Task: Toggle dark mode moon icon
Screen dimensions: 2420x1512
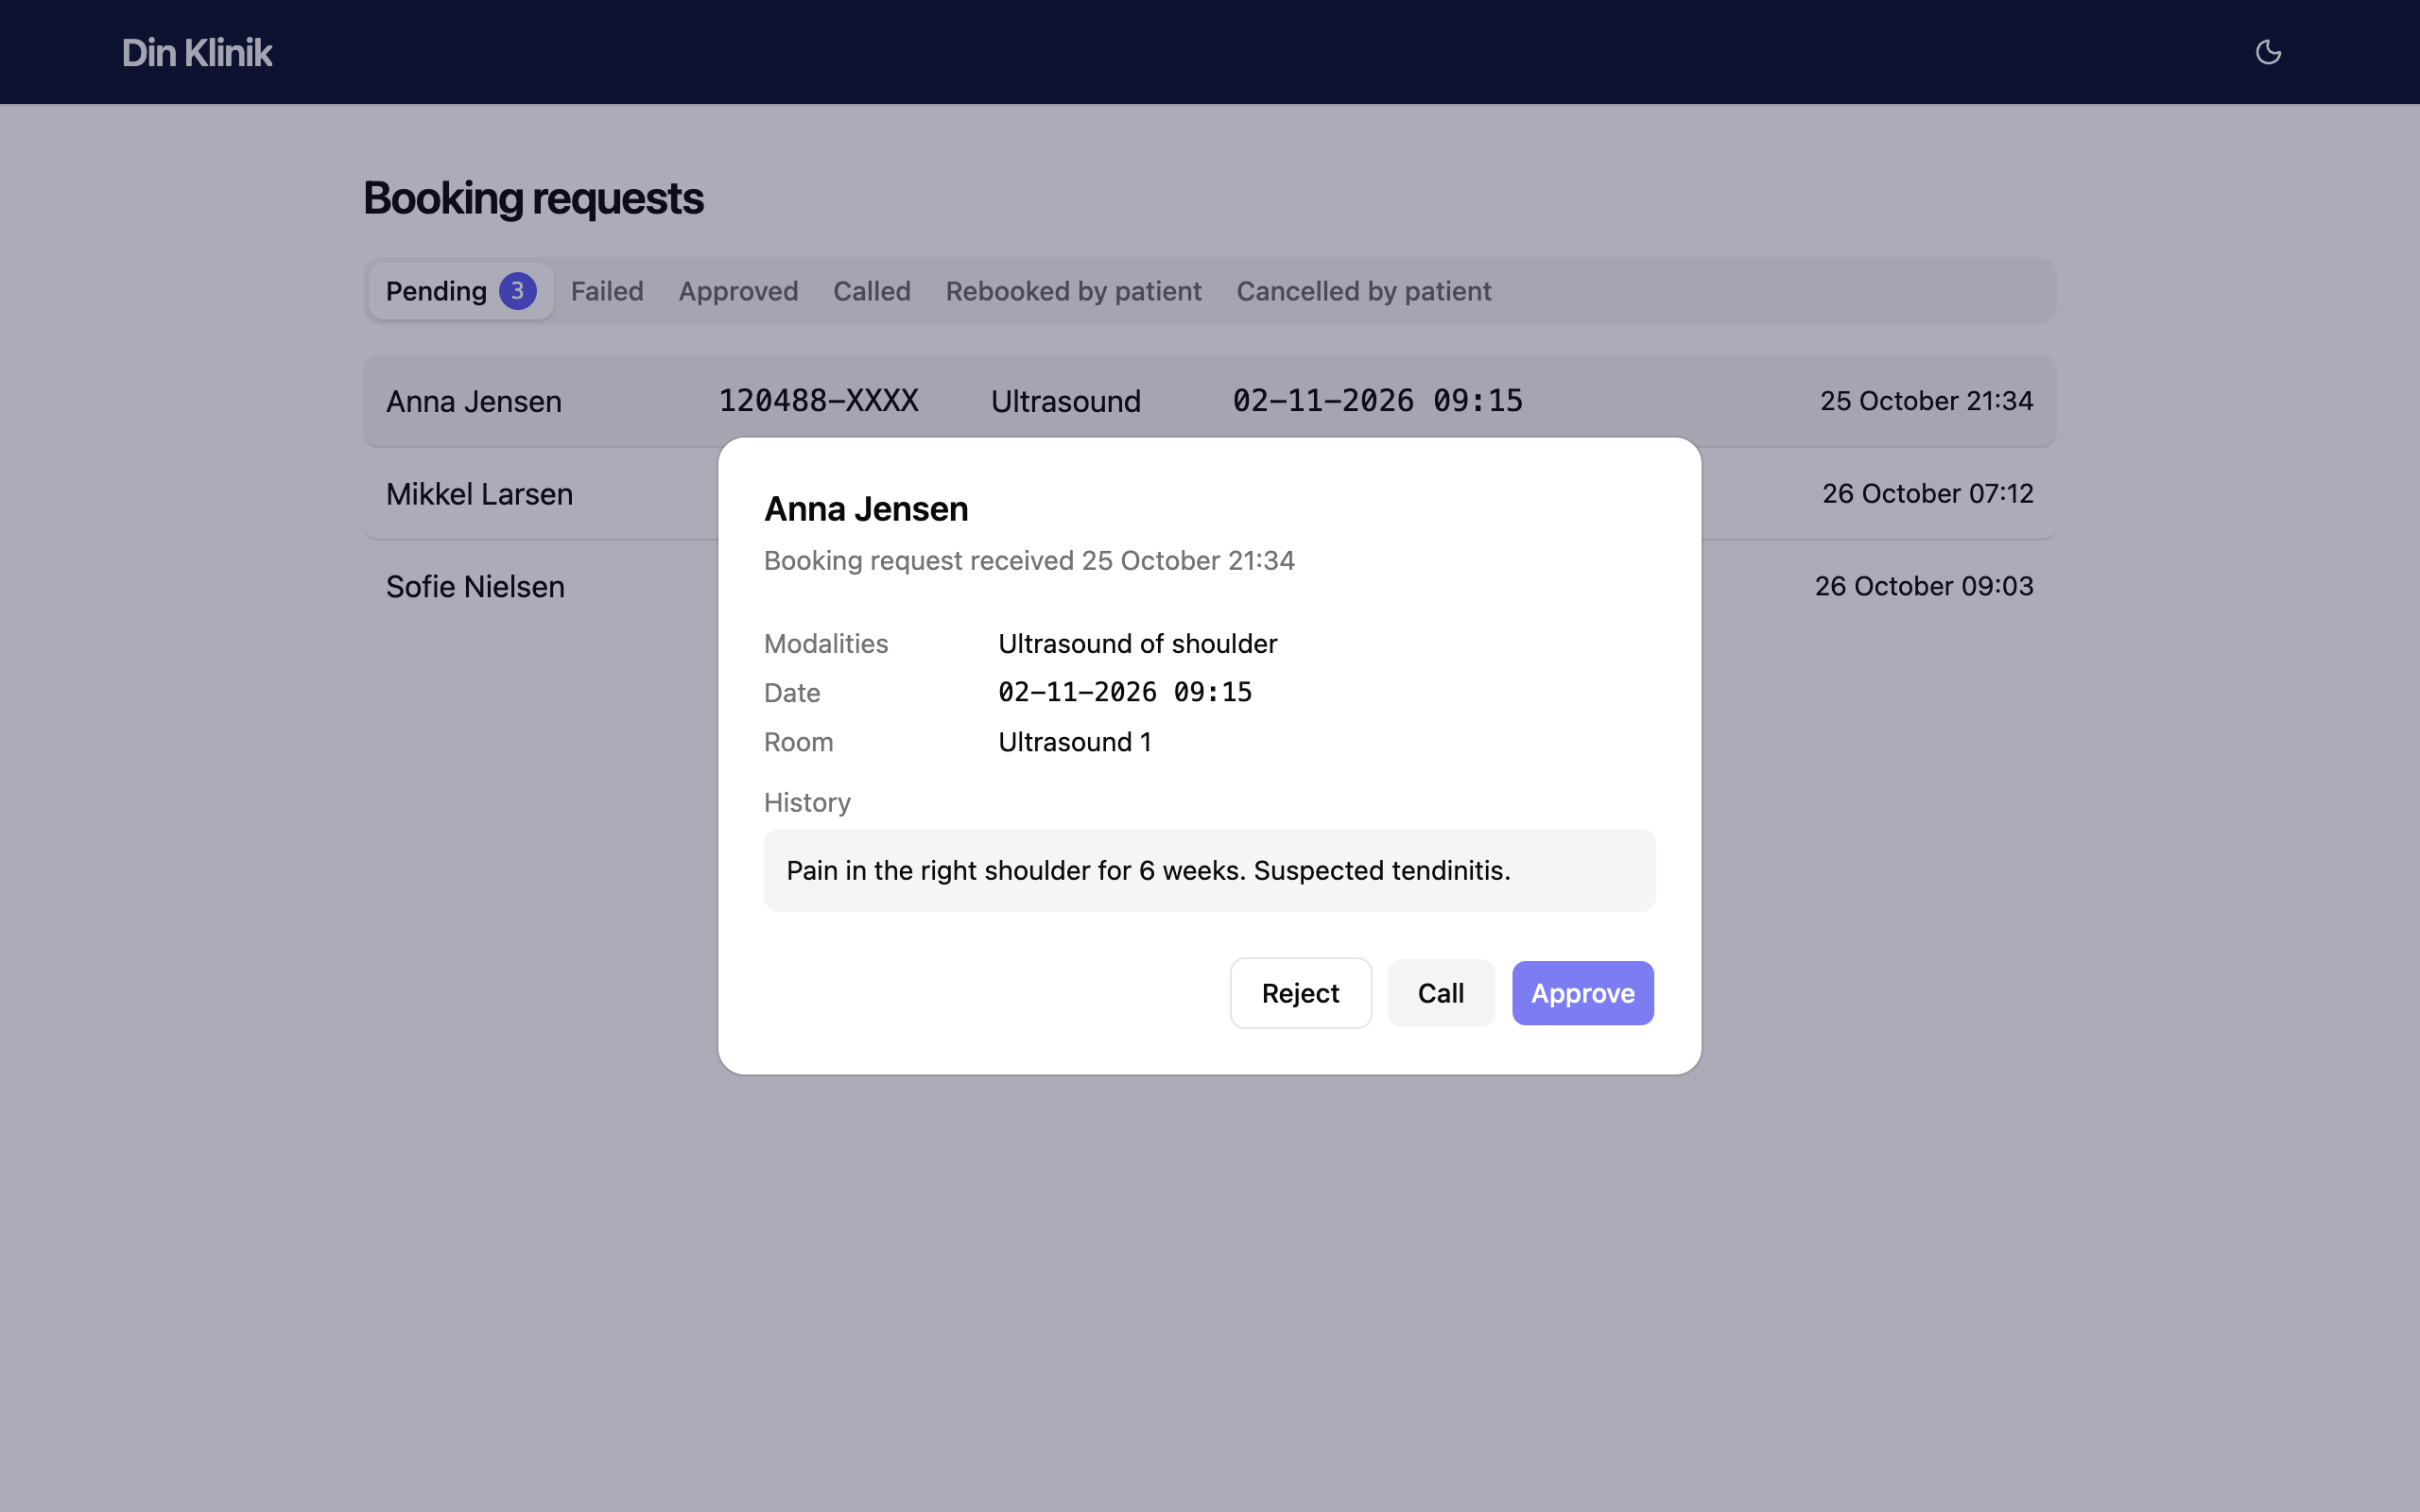Action: pyautogui.click(x=2267, y=52)
